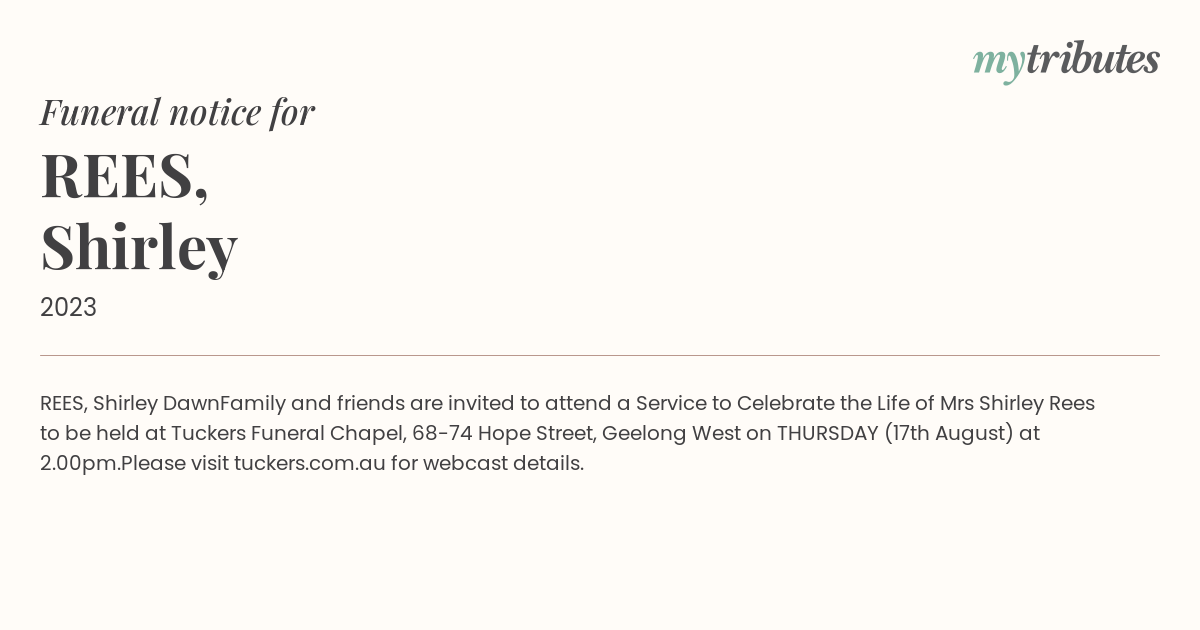Click the mytributes logo
Viewport: 1200px width, 630px height.
[1066, 61]
